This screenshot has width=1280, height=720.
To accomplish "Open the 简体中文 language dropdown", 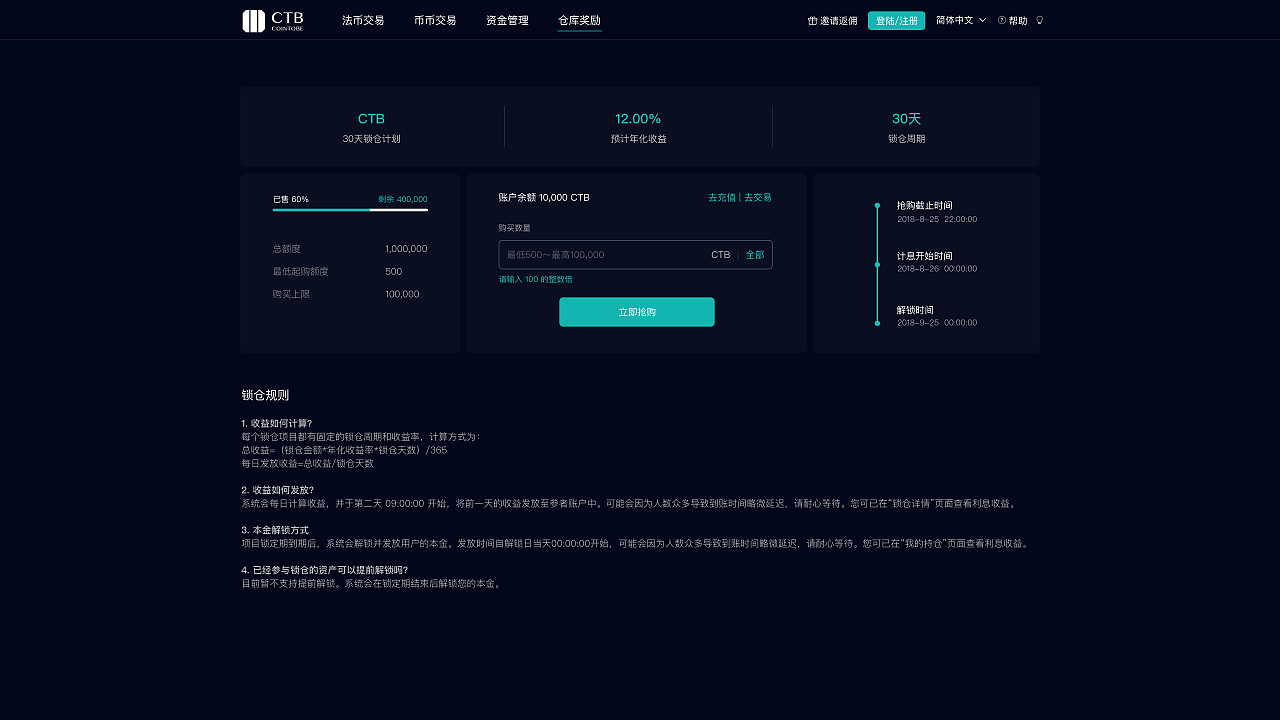I will tap(953, 19).
